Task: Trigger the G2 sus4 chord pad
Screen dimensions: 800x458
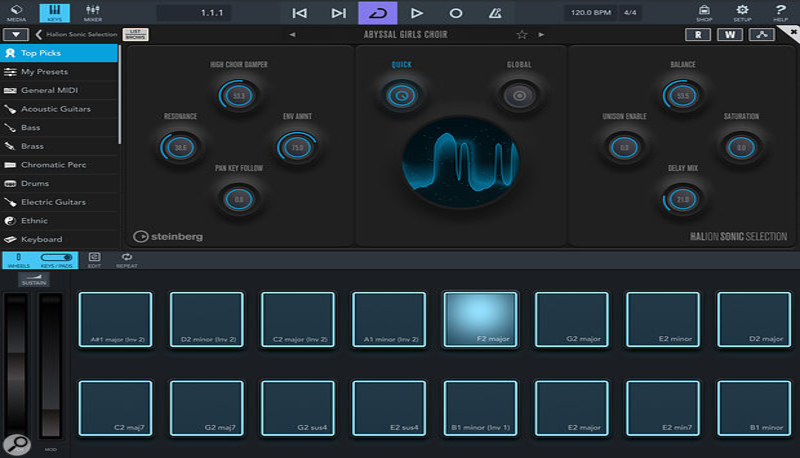Action: pyautogui.click(x=298, y=408)
